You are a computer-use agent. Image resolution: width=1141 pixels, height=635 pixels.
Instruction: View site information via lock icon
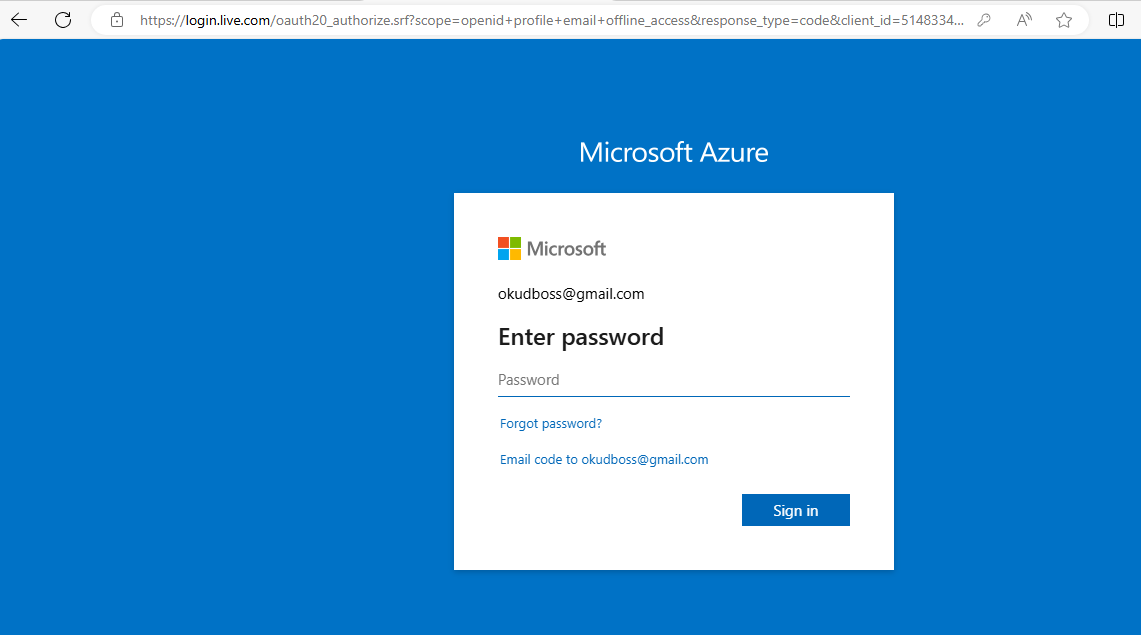coord(117,20)
